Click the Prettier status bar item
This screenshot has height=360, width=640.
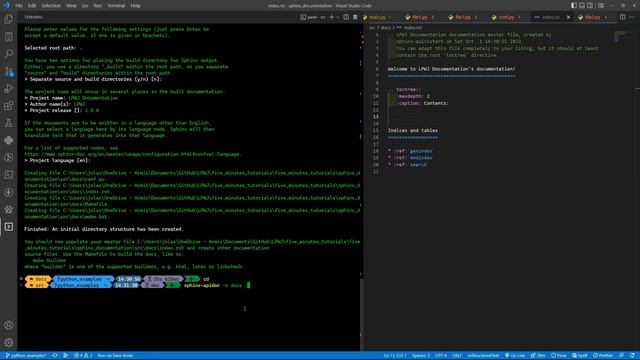pos(603,356)
